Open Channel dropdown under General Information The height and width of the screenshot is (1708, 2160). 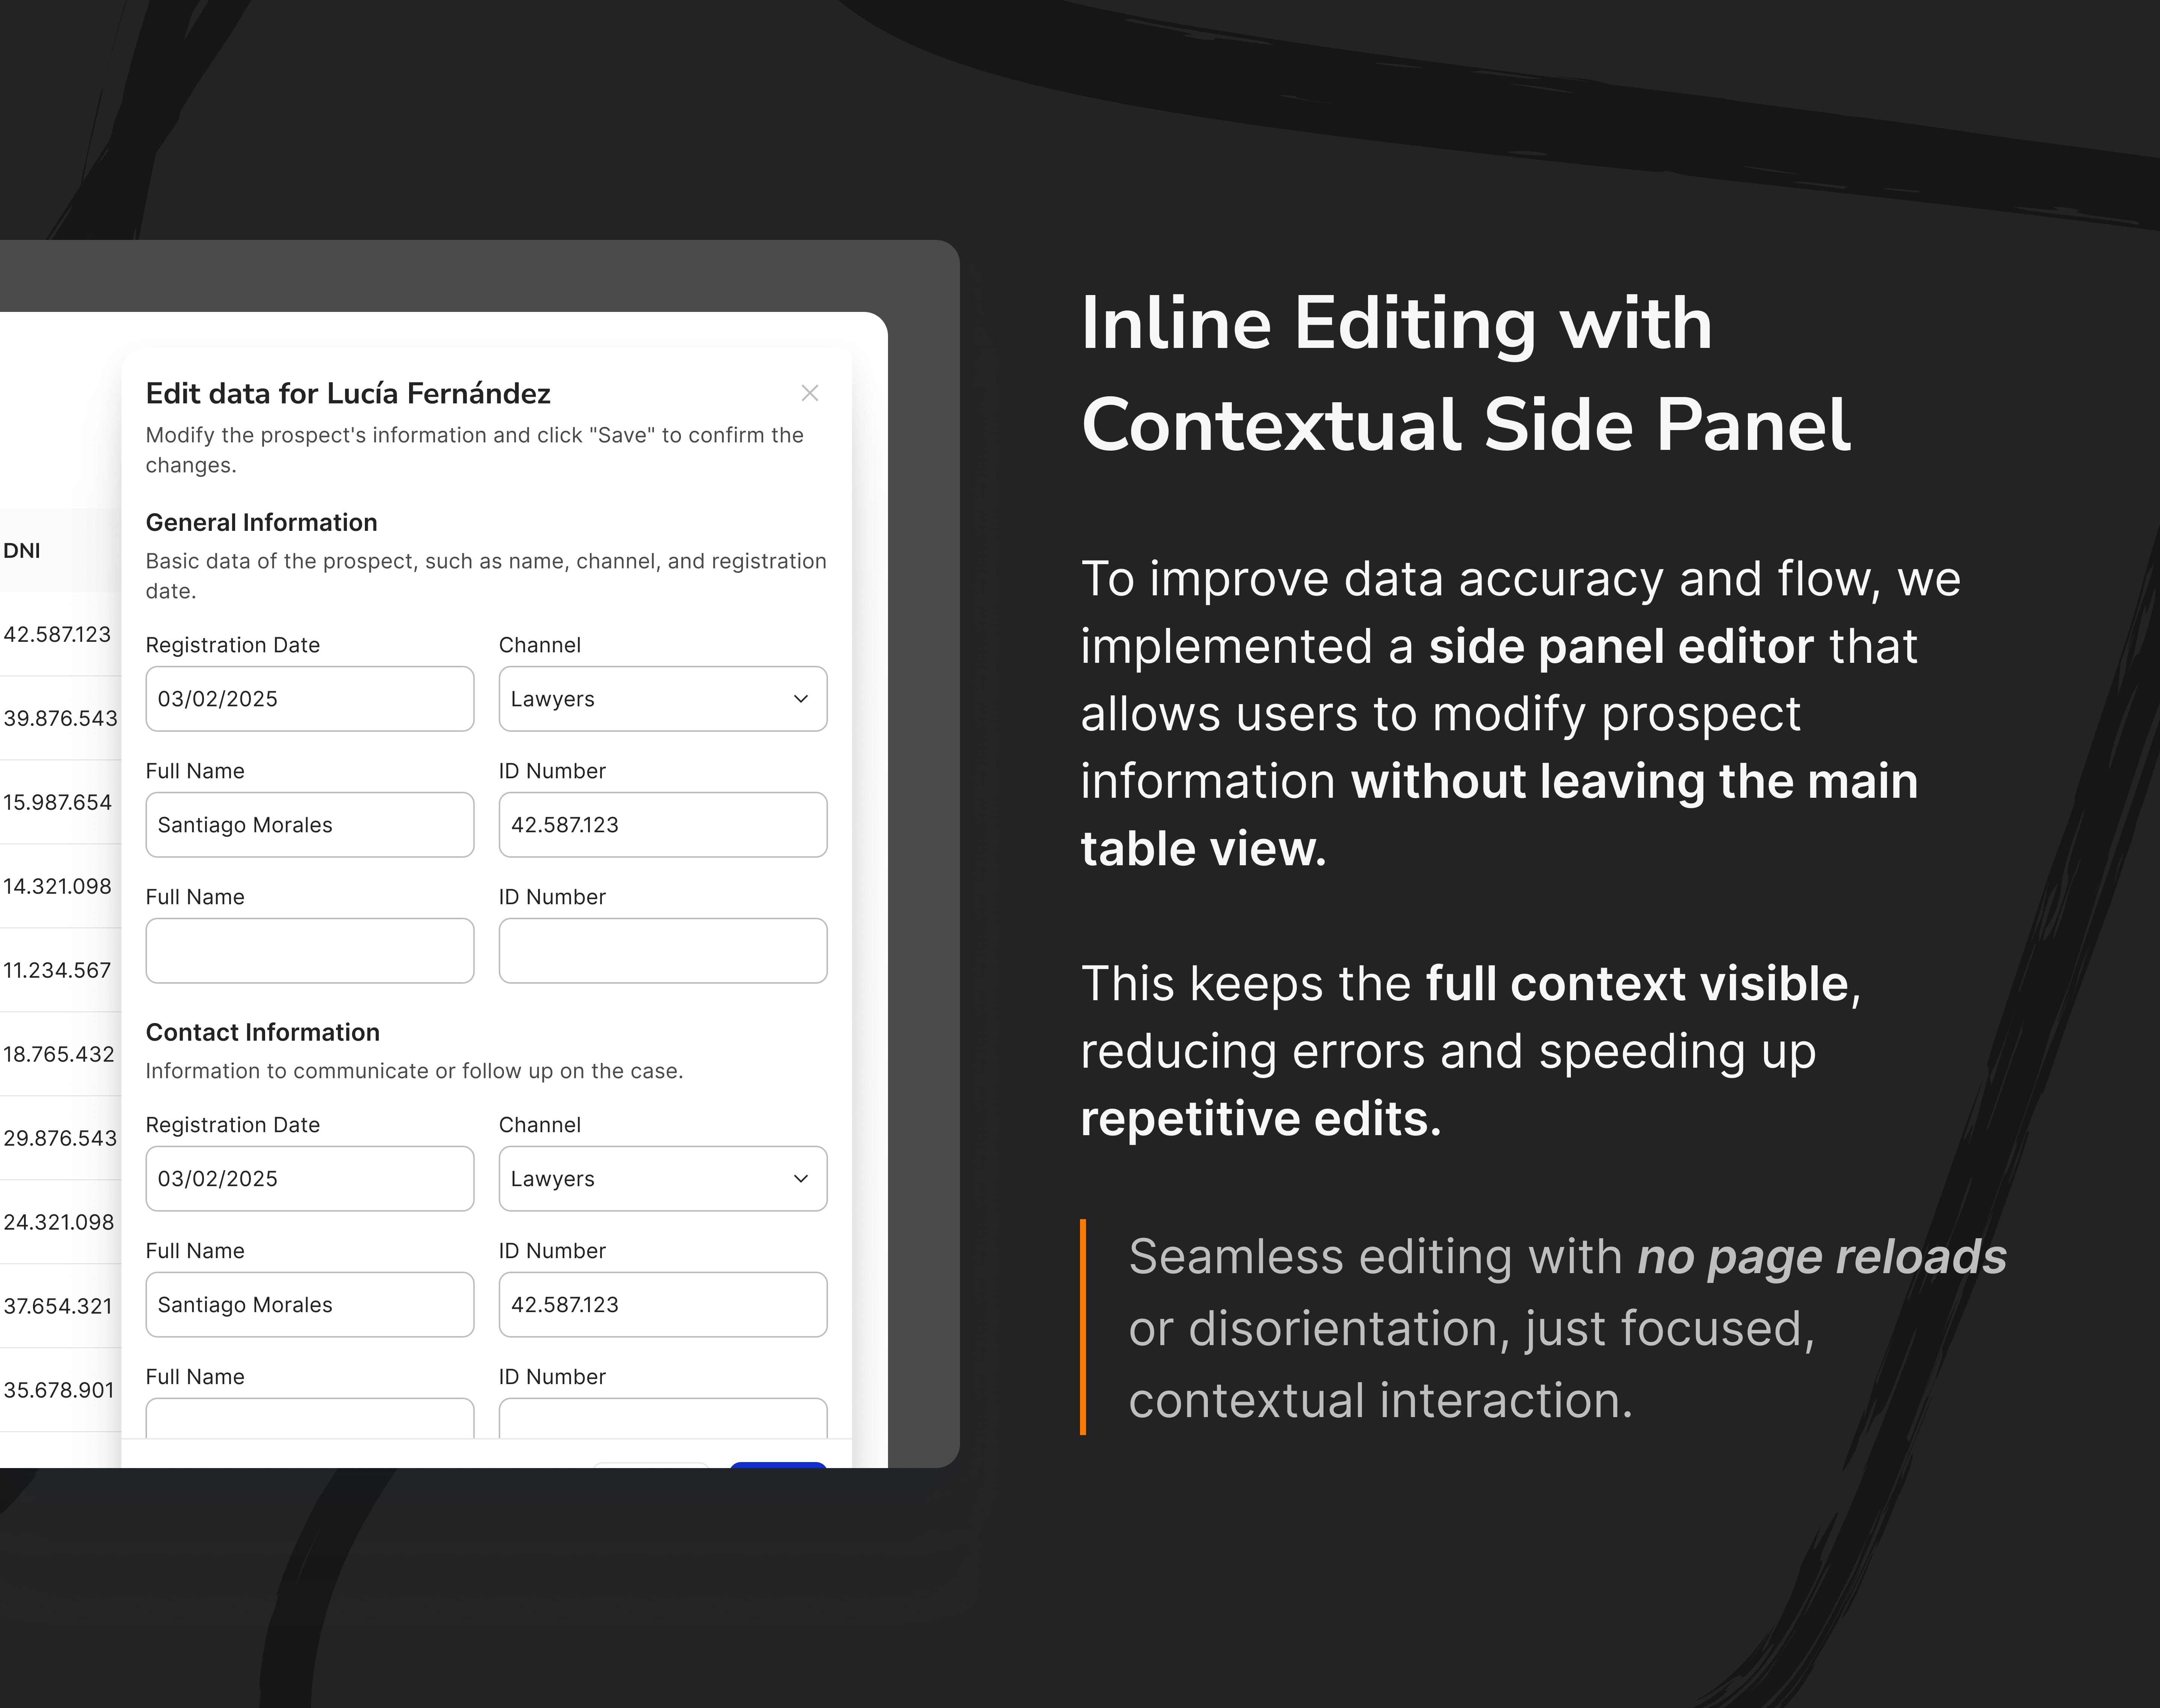click(662, 699)
